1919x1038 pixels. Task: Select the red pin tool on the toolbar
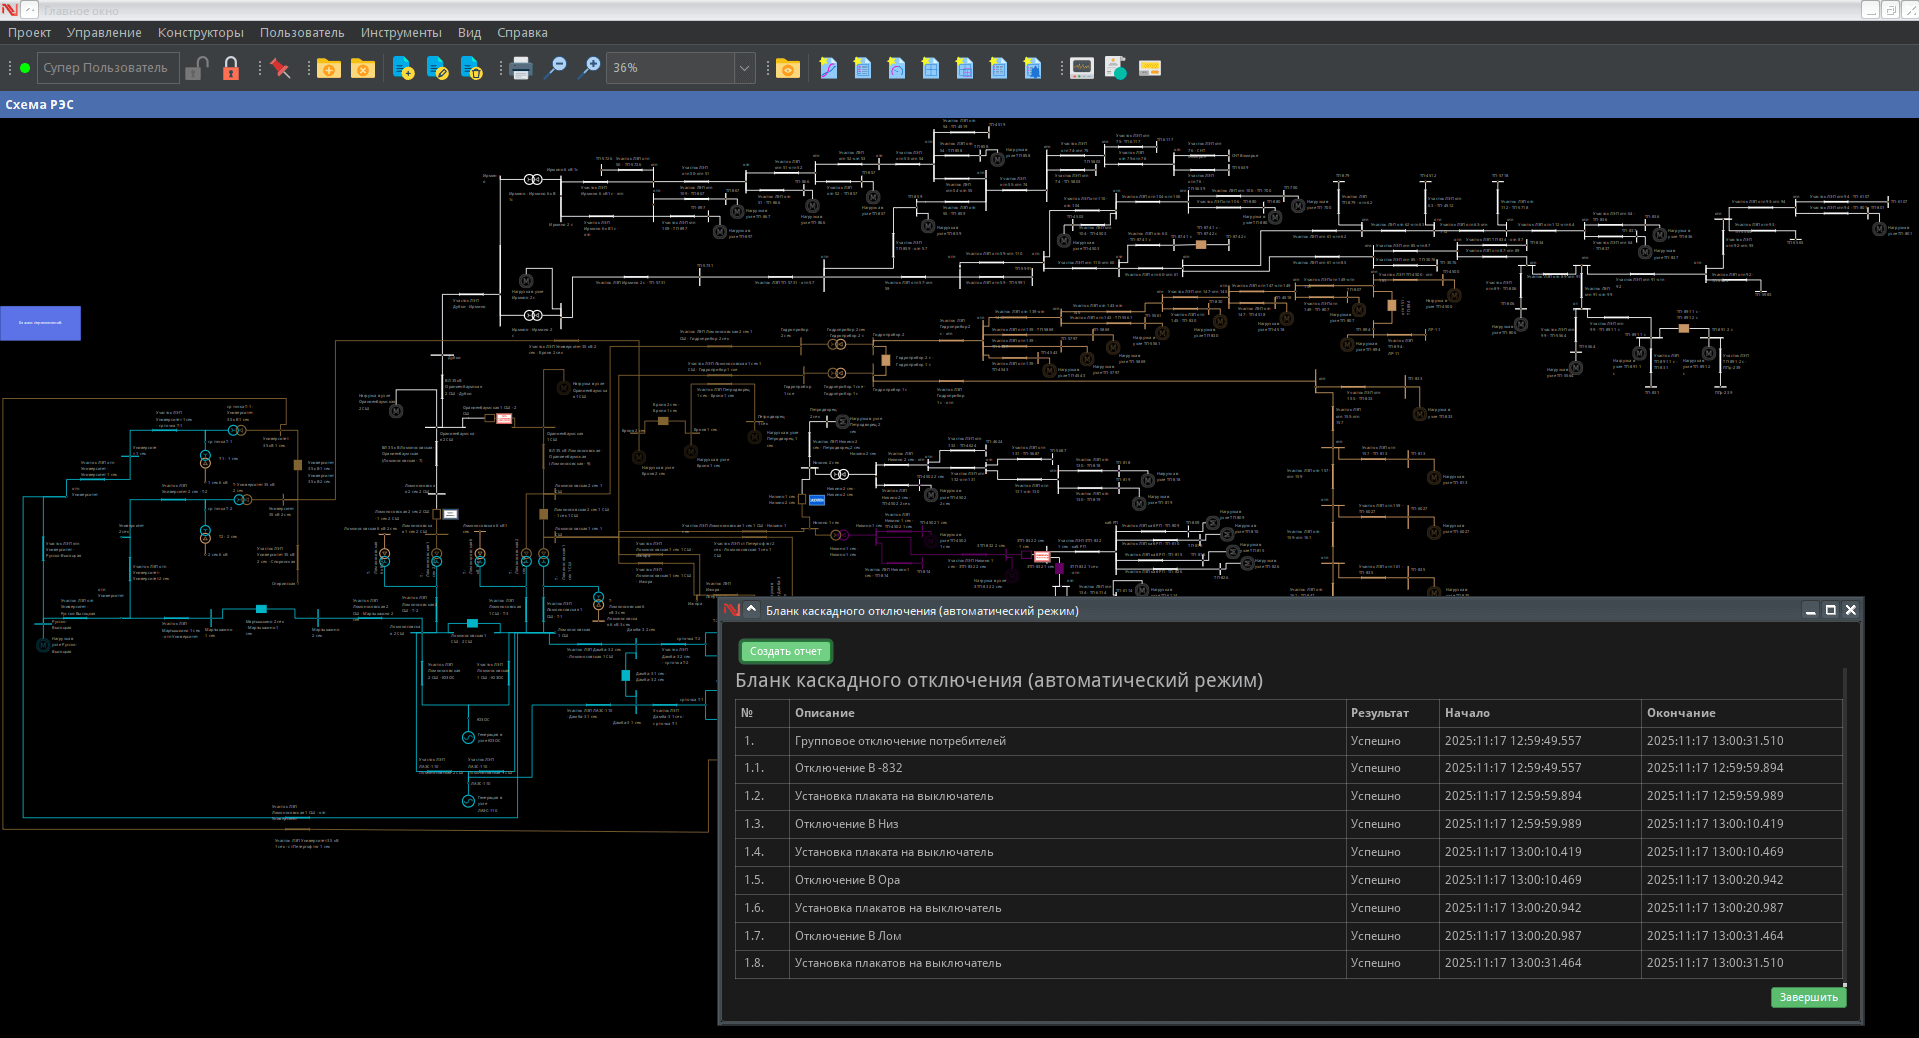pyautogui.click(x=281, y=68)
